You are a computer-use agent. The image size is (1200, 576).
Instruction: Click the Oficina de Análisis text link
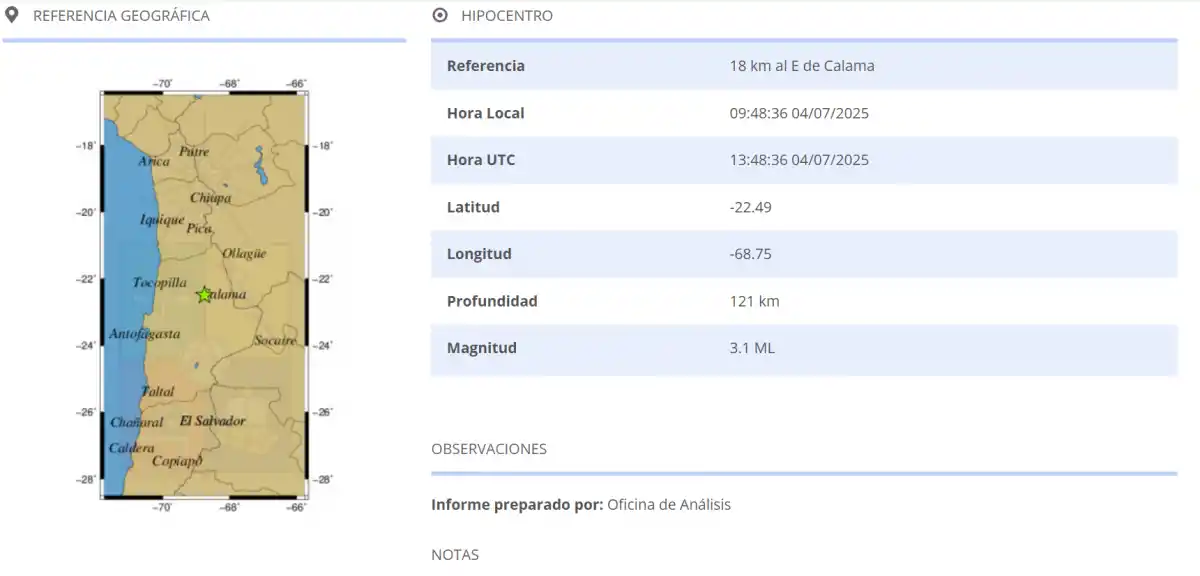point(668,504)
